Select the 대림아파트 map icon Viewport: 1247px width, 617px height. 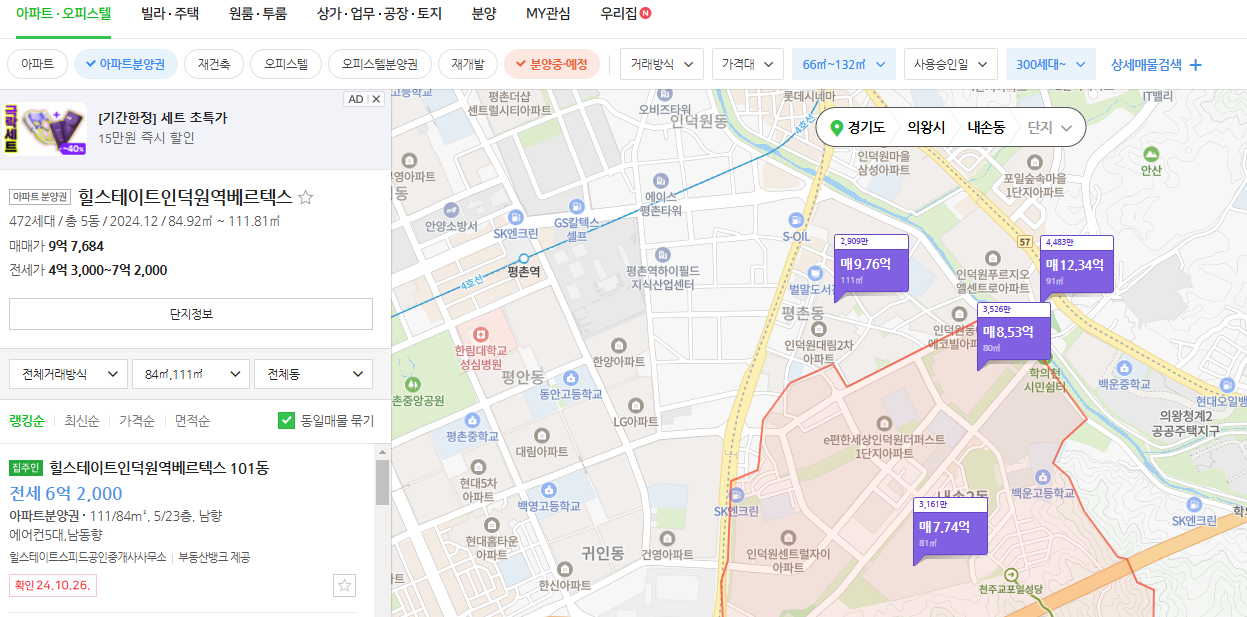tap(541, 435)
